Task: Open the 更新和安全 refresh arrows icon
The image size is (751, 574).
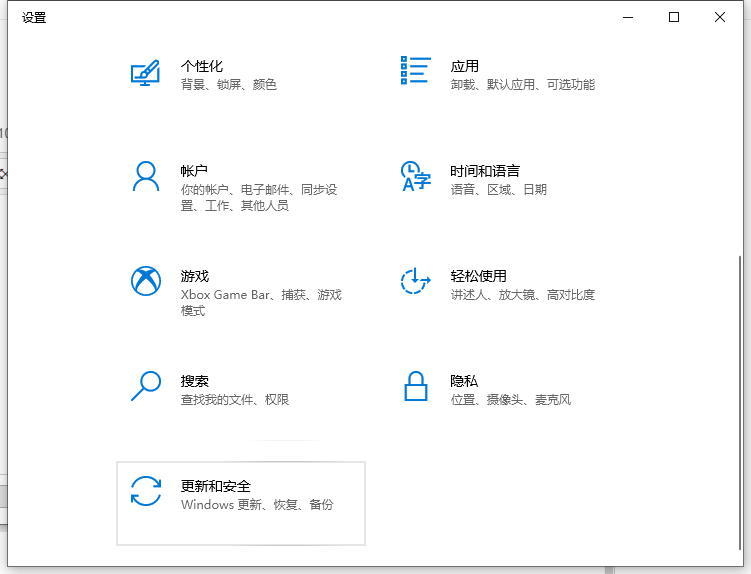Action: click(x=146, y=491)
